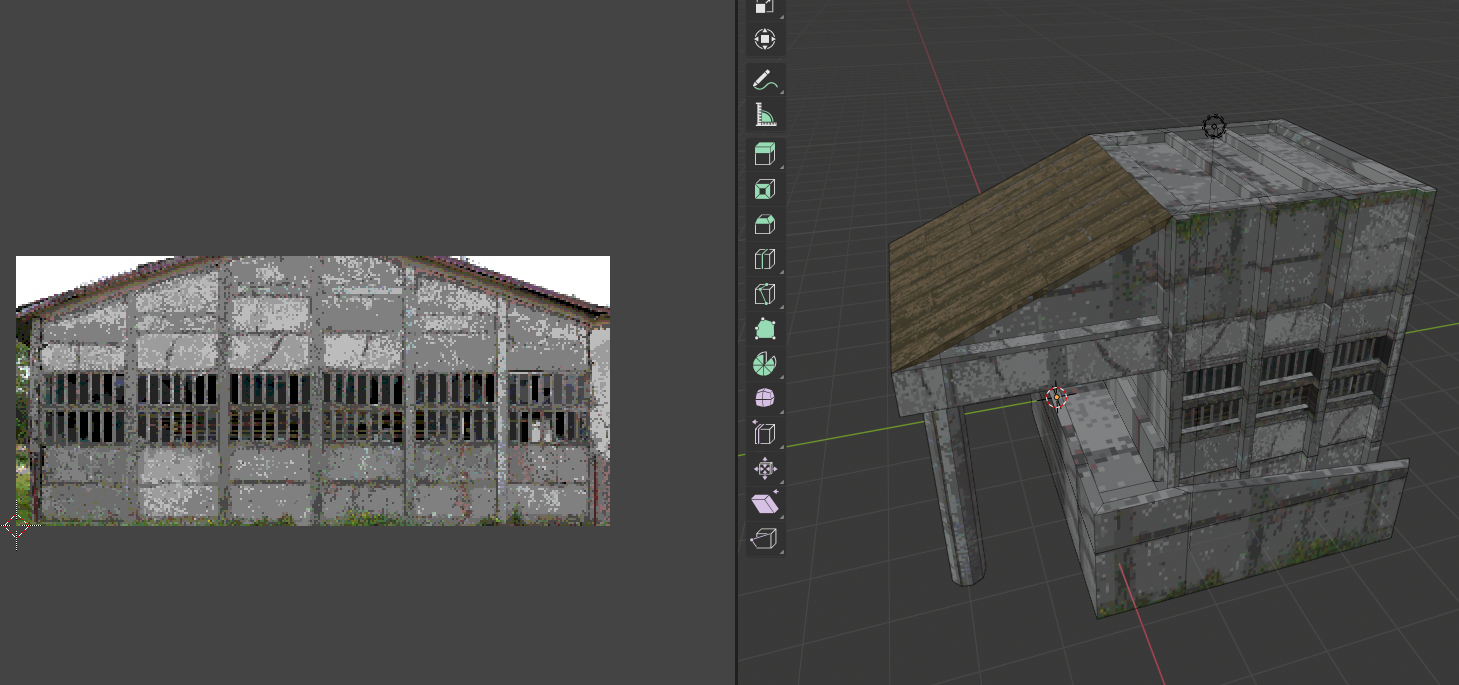Viewport: 1459px width, 685px height.
Task: Select the Edge Slide tool
Action: click(x=765, y=434)
